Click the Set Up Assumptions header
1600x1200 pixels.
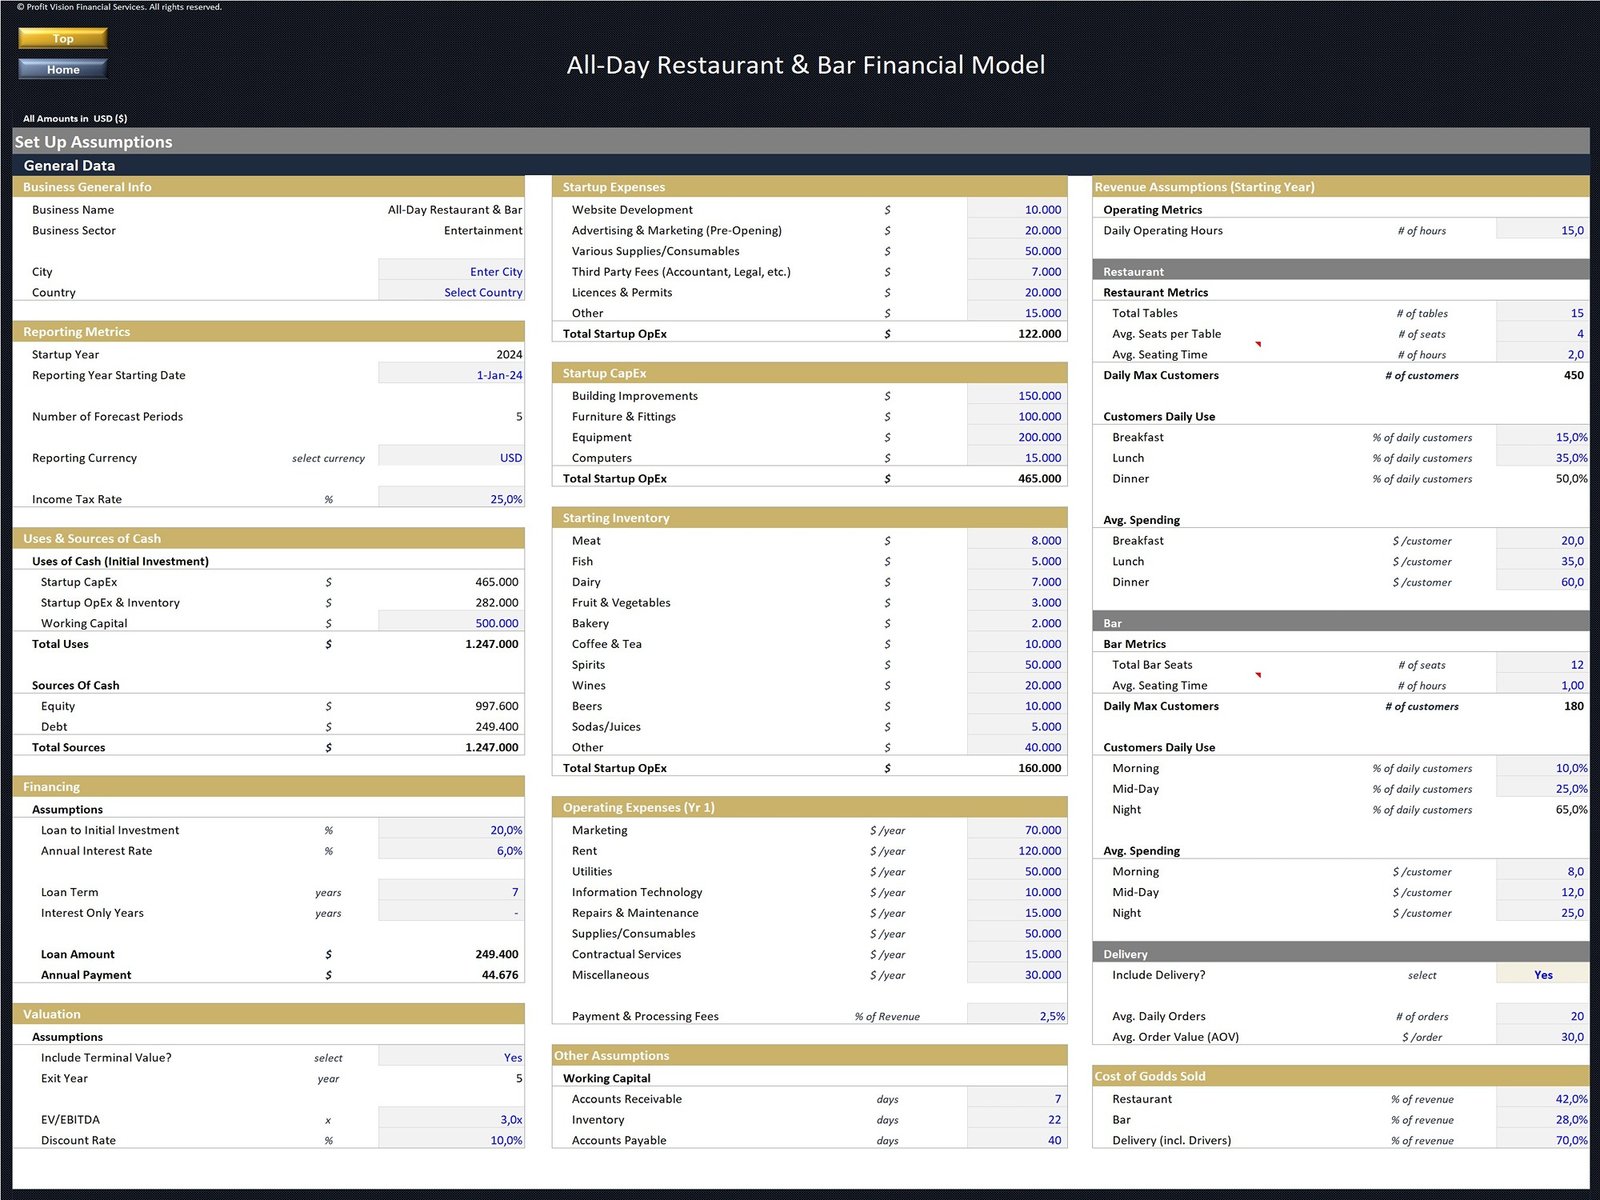93,141
